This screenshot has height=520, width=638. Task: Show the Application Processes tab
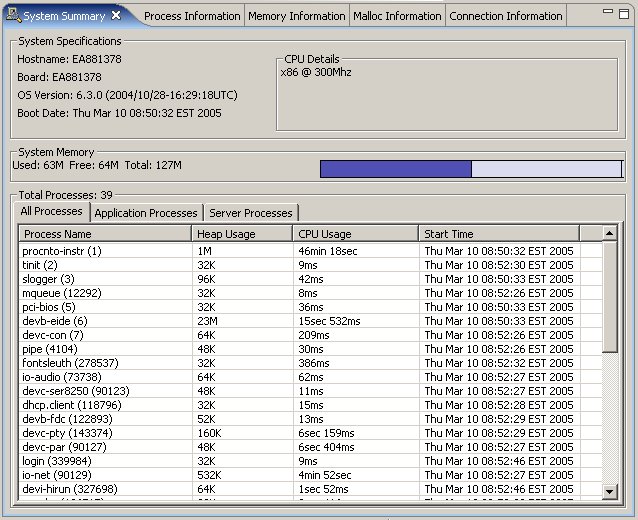(x=146, y=213)
